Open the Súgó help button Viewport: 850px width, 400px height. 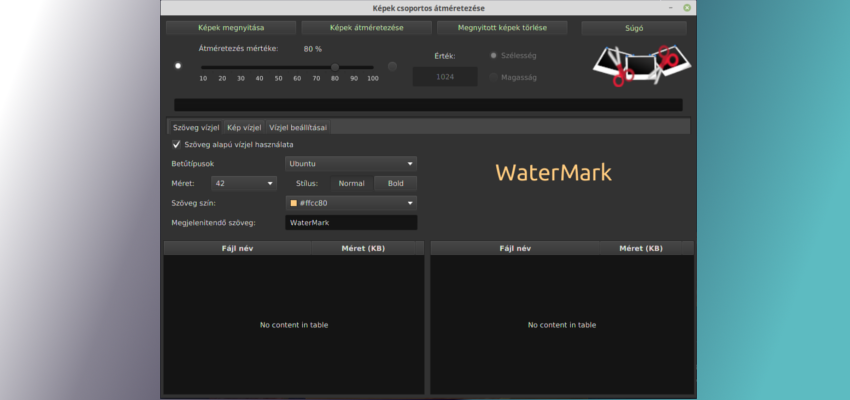[x=633, y=28]
